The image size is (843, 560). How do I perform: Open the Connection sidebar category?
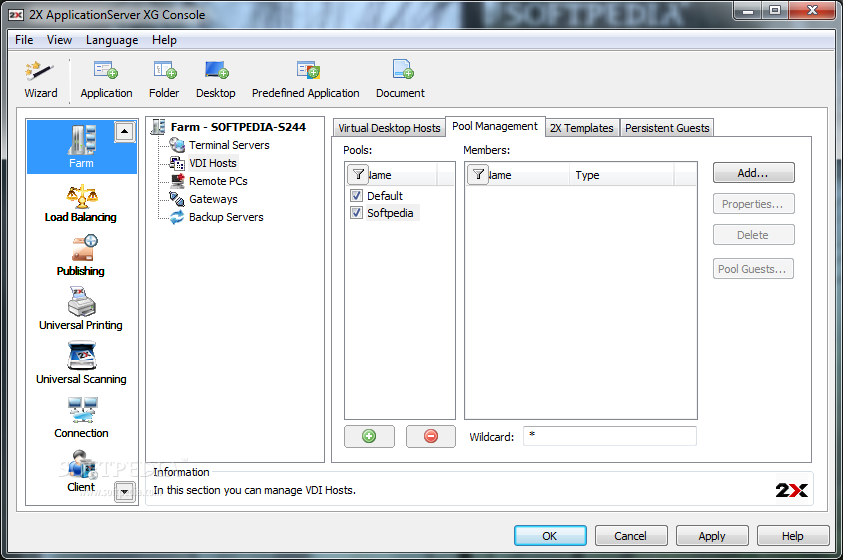pyautogui.click(x=81, y=418)
